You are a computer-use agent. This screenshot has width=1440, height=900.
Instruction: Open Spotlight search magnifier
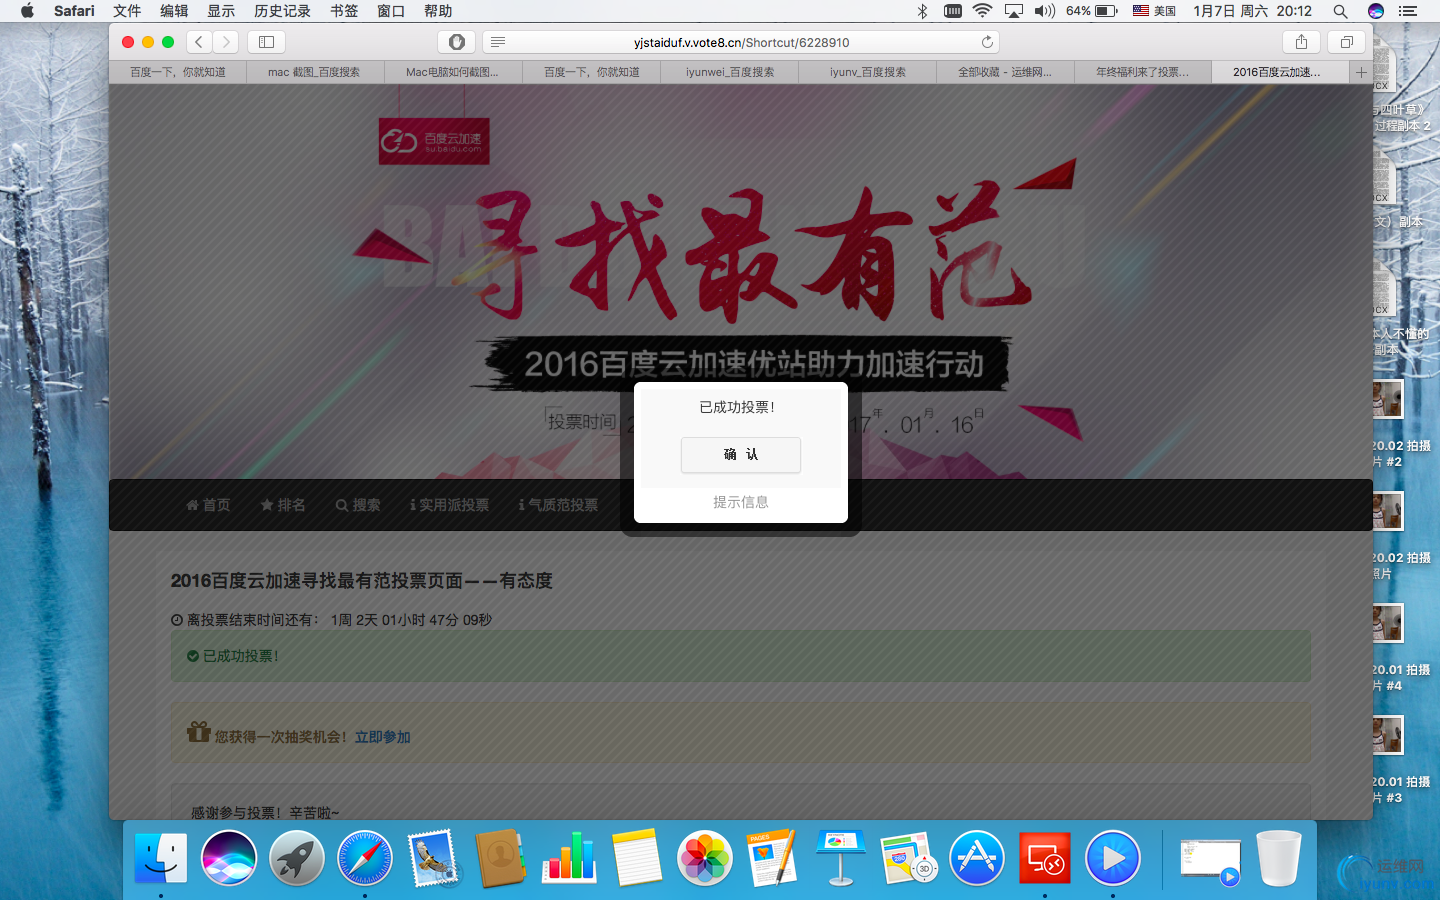[1340, 11]
